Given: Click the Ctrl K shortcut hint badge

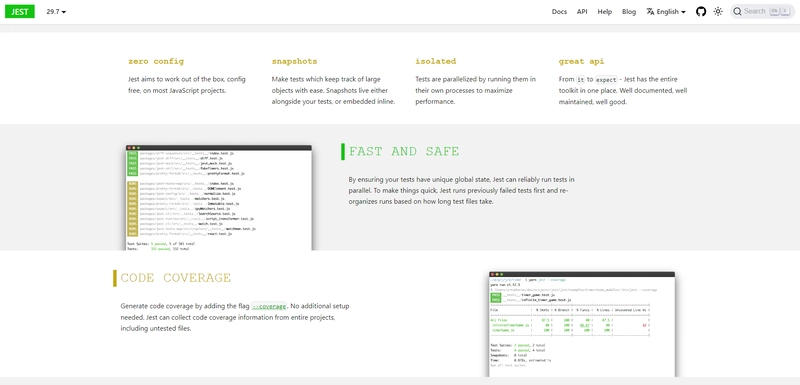Looking at the screenshot, I should pos(781,11).
